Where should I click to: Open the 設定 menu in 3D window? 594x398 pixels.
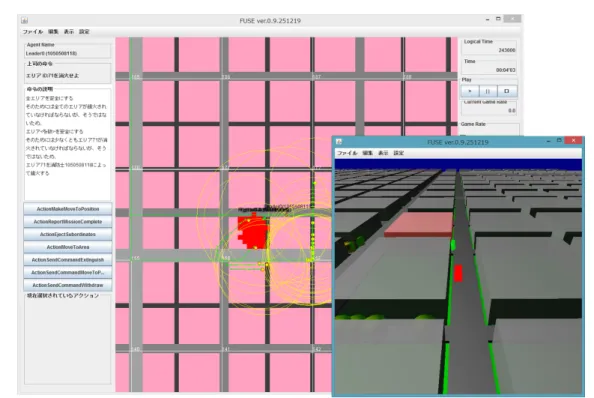tap(399, 153)
